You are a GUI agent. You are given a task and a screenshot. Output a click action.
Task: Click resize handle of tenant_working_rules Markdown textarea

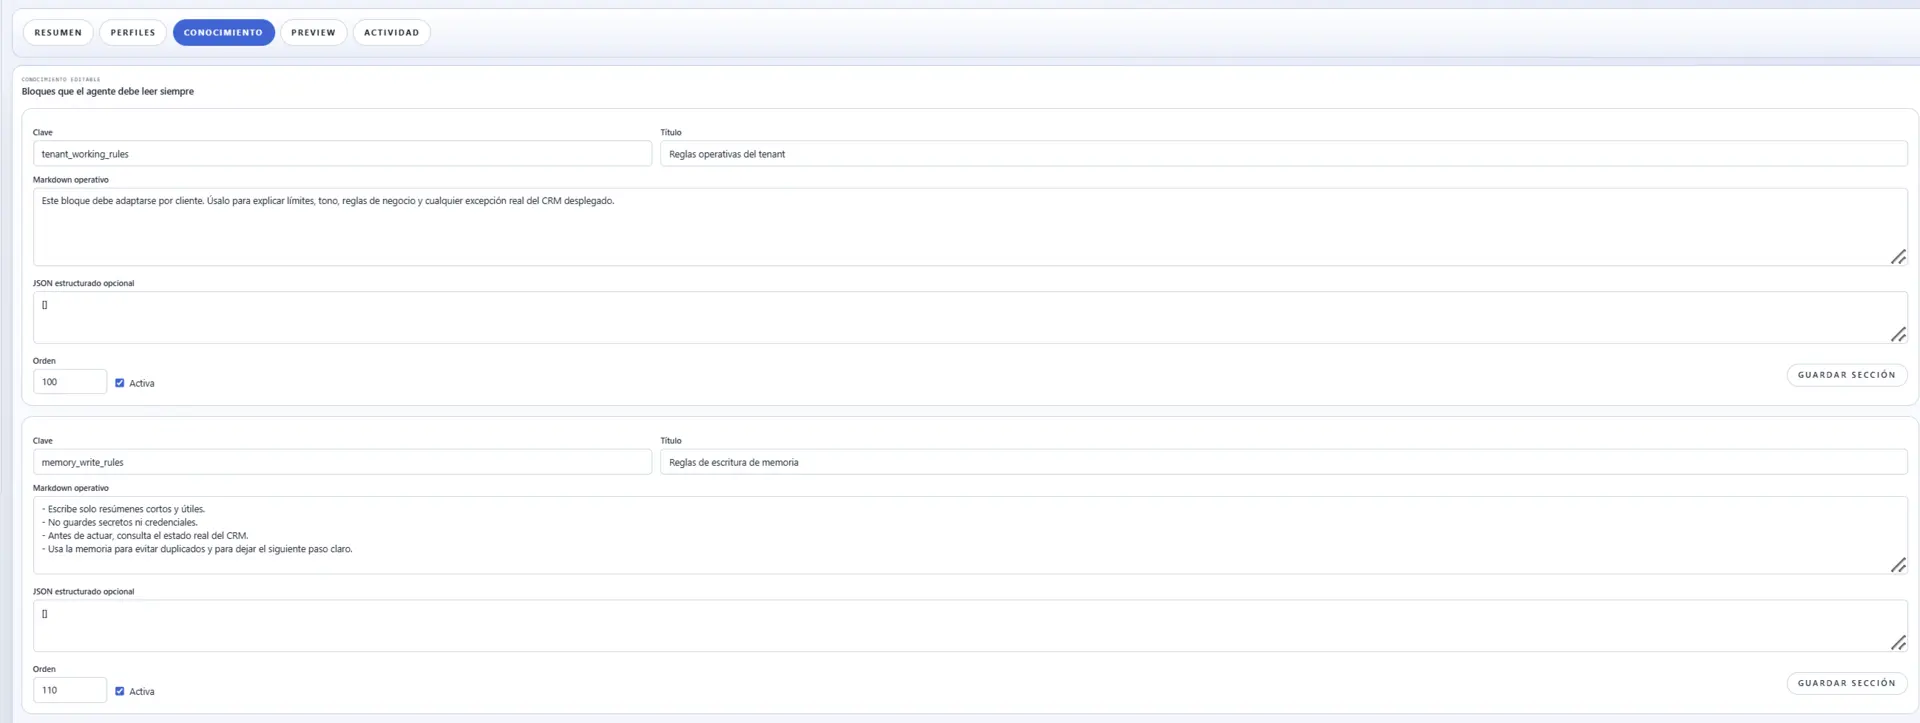(x=1898, y=257)
